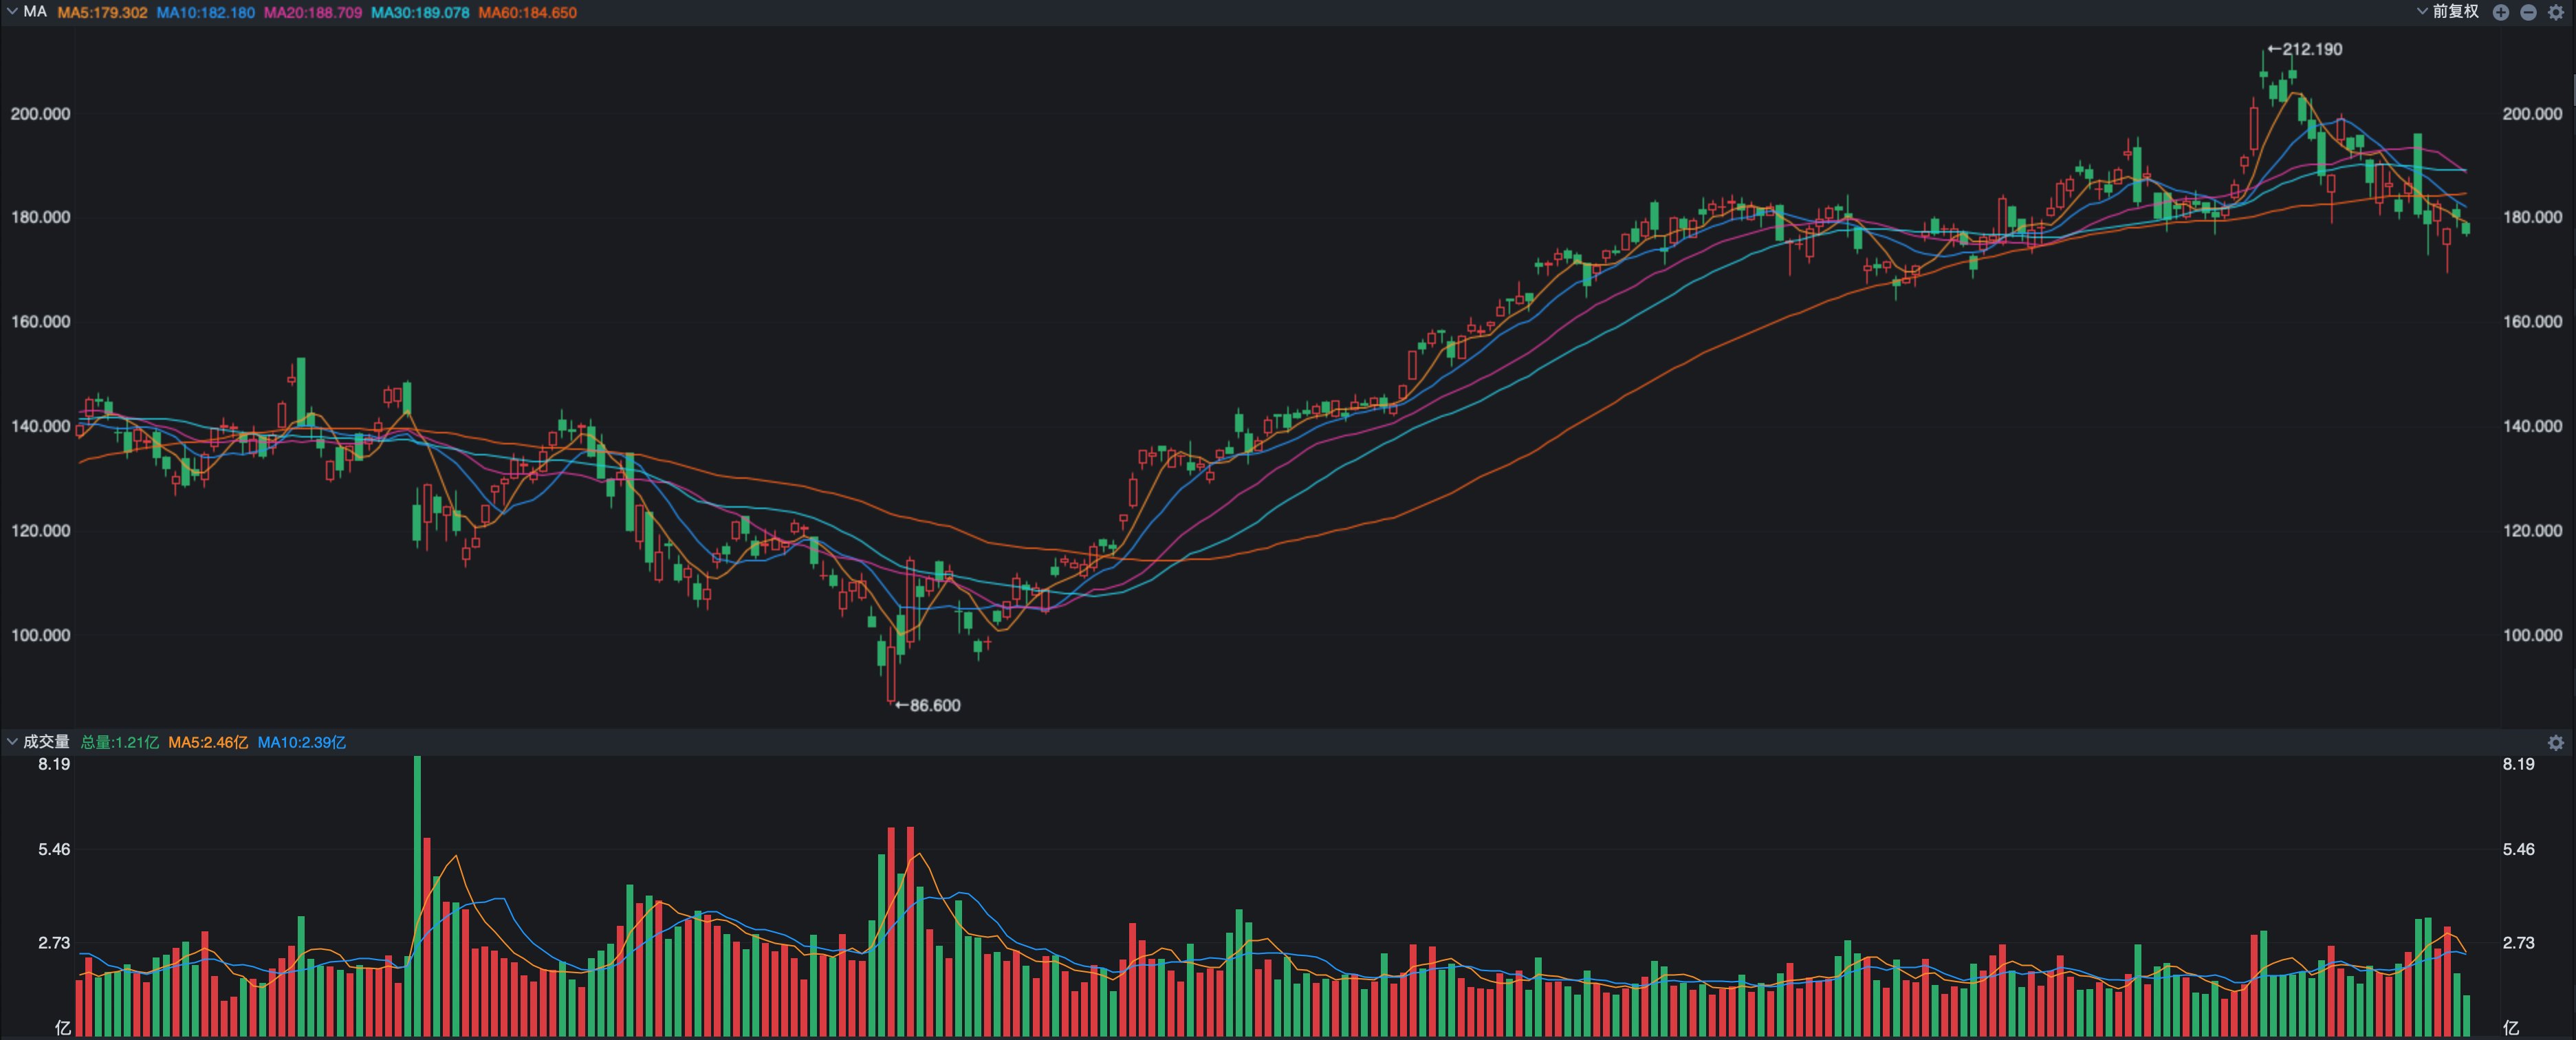The width and height of the screenshot is (2576, 1040).
Task: Click the MA10:182.180 indicator label
Action: (x=205, y=13)
